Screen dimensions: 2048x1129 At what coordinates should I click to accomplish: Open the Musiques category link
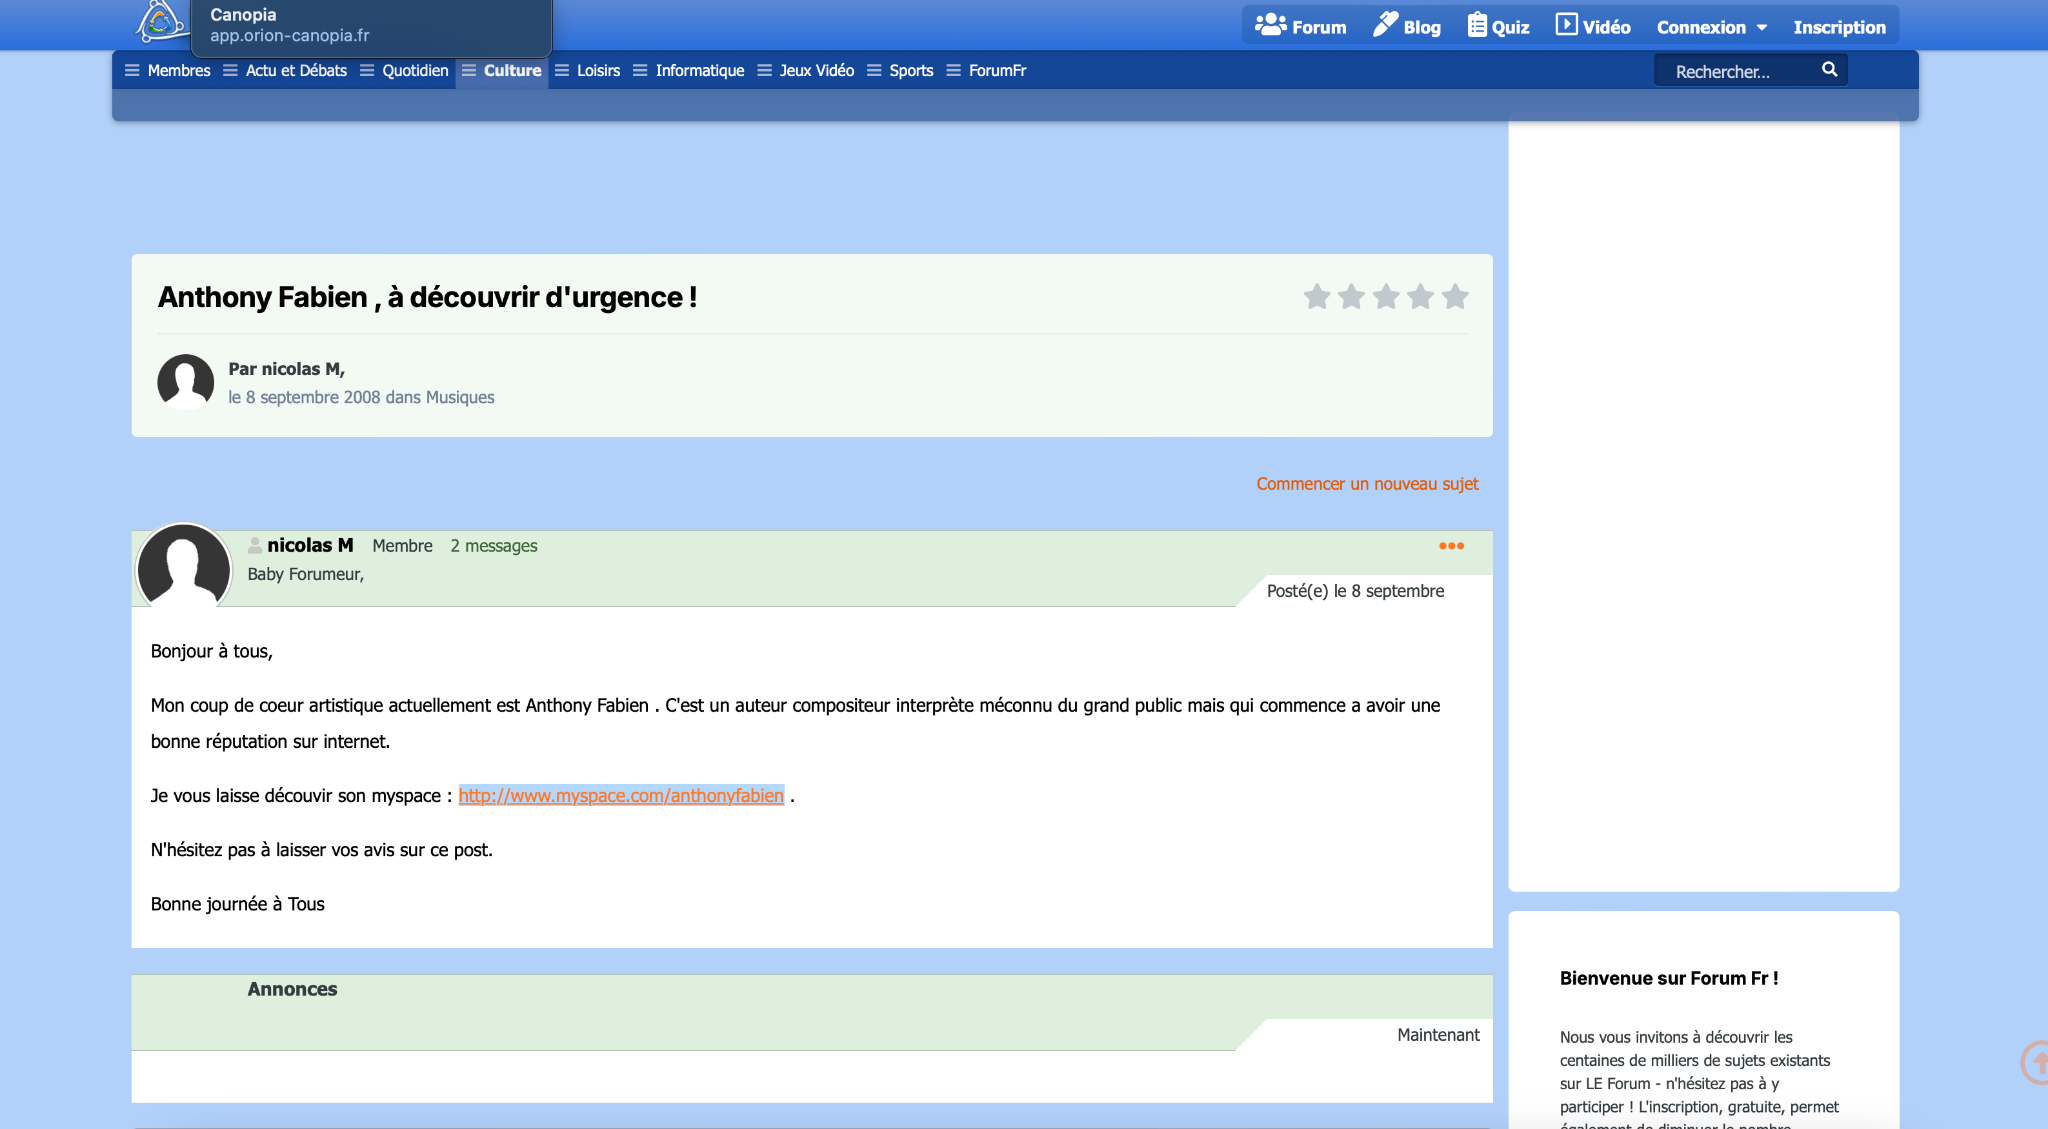[x=460, y=397]
